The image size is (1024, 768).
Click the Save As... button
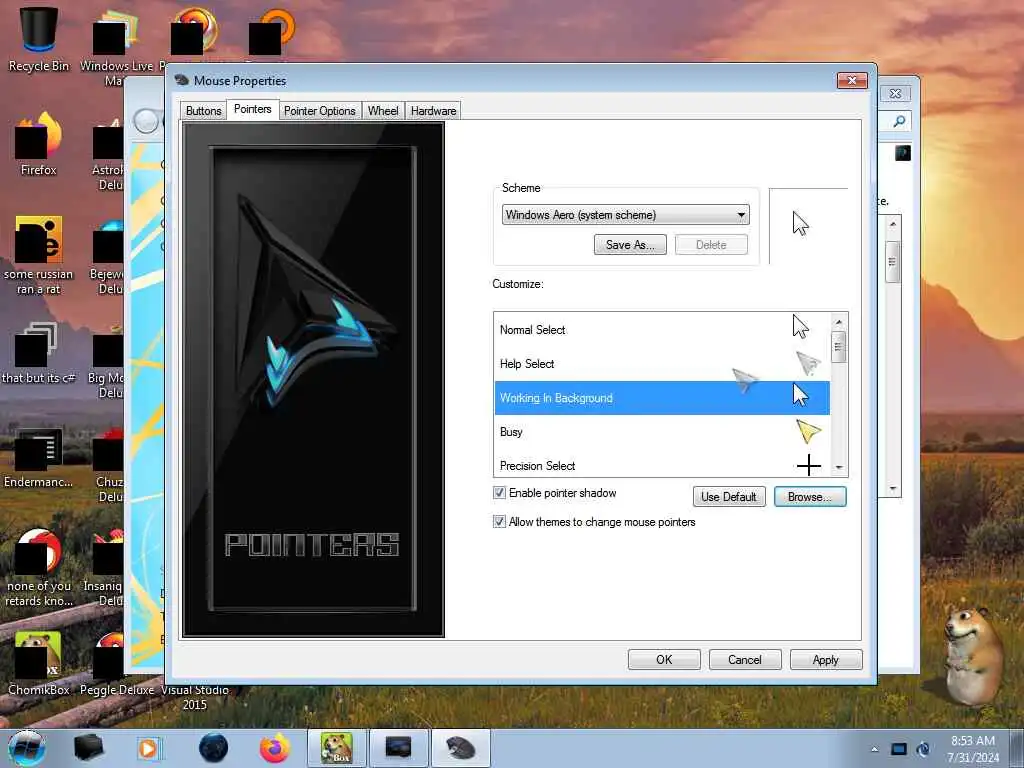tap(630, 245)
